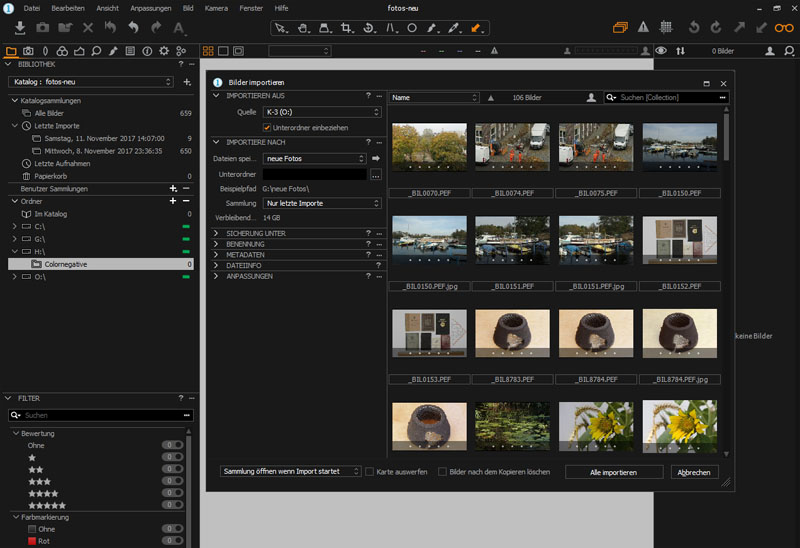Select the pointer cursor tool

(x=280, y=28)
